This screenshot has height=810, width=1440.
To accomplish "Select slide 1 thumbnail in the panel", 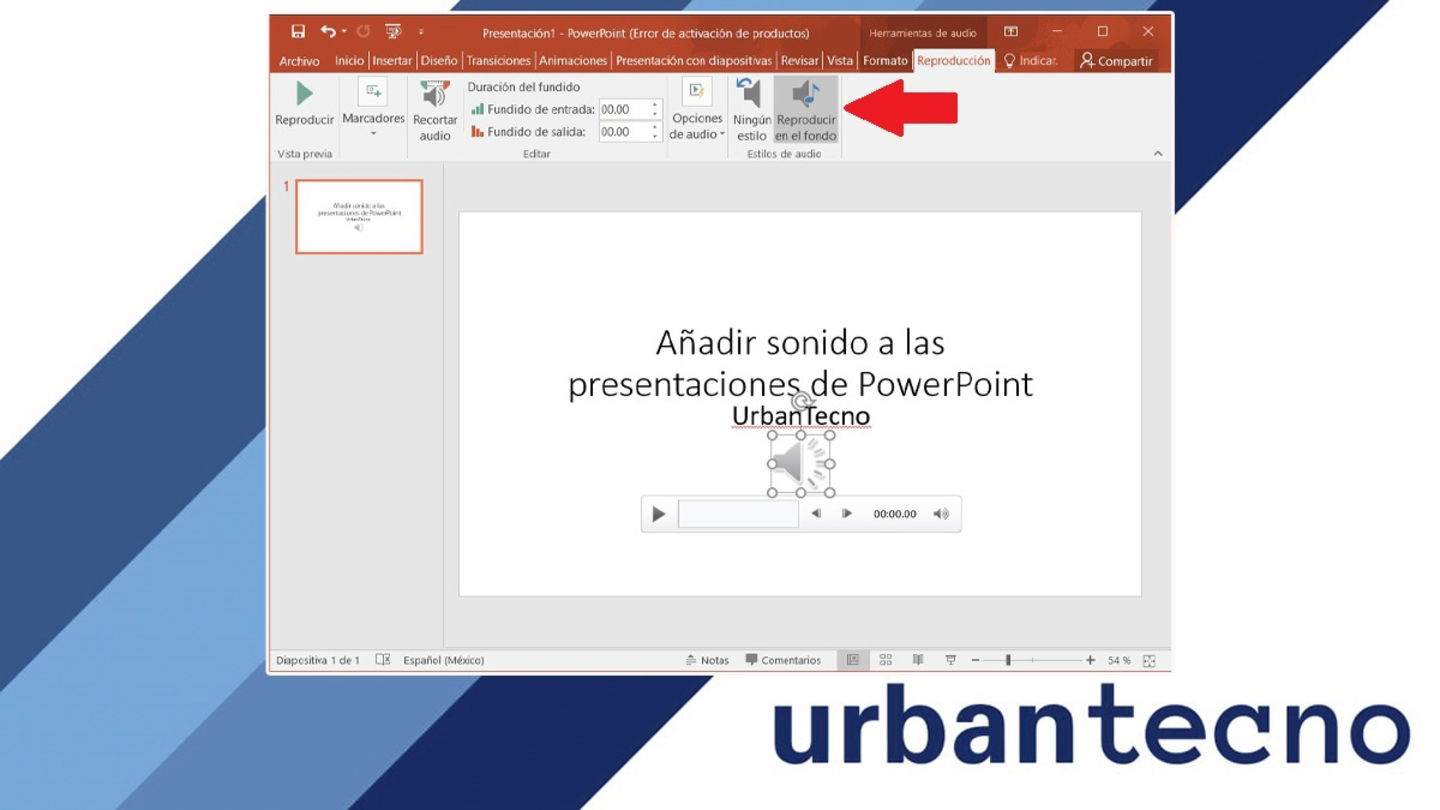I will [x=359, y=217].
